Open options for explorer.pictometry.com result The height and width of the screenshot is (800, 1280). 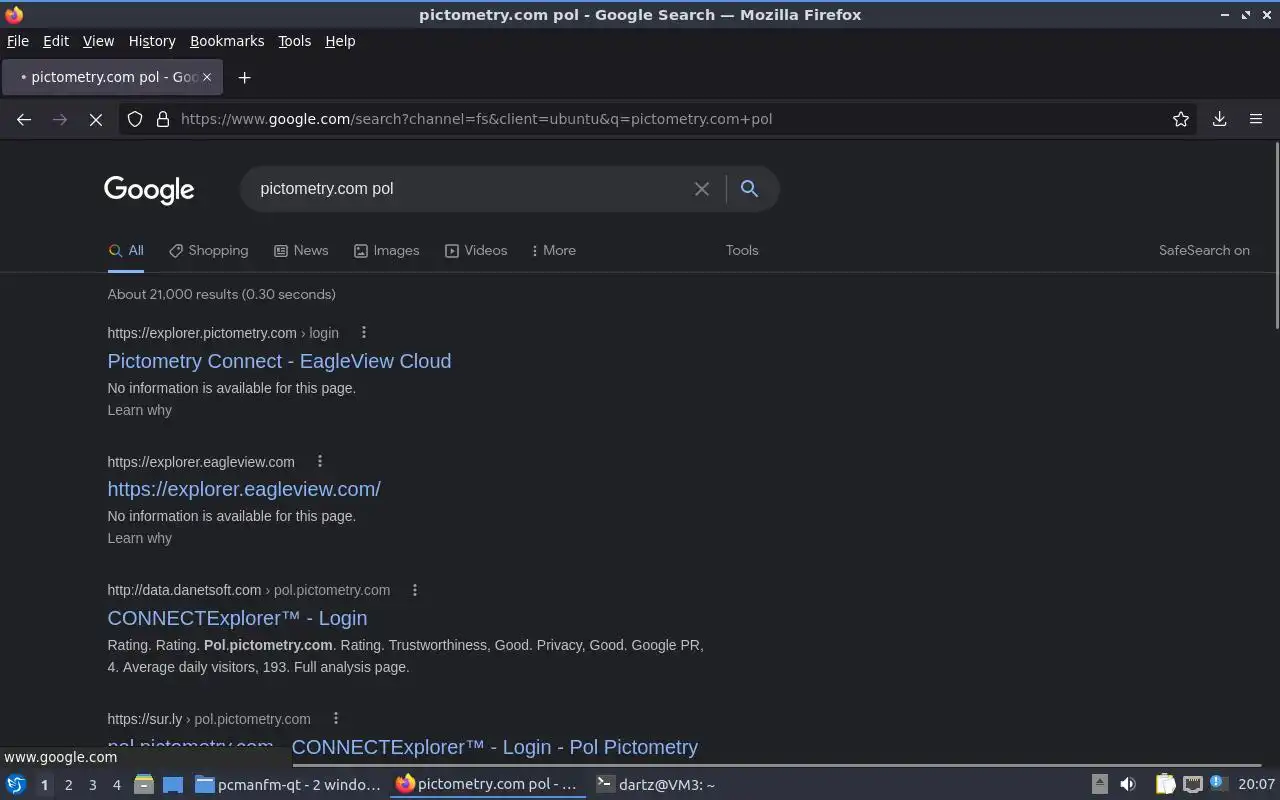point(363,332)
